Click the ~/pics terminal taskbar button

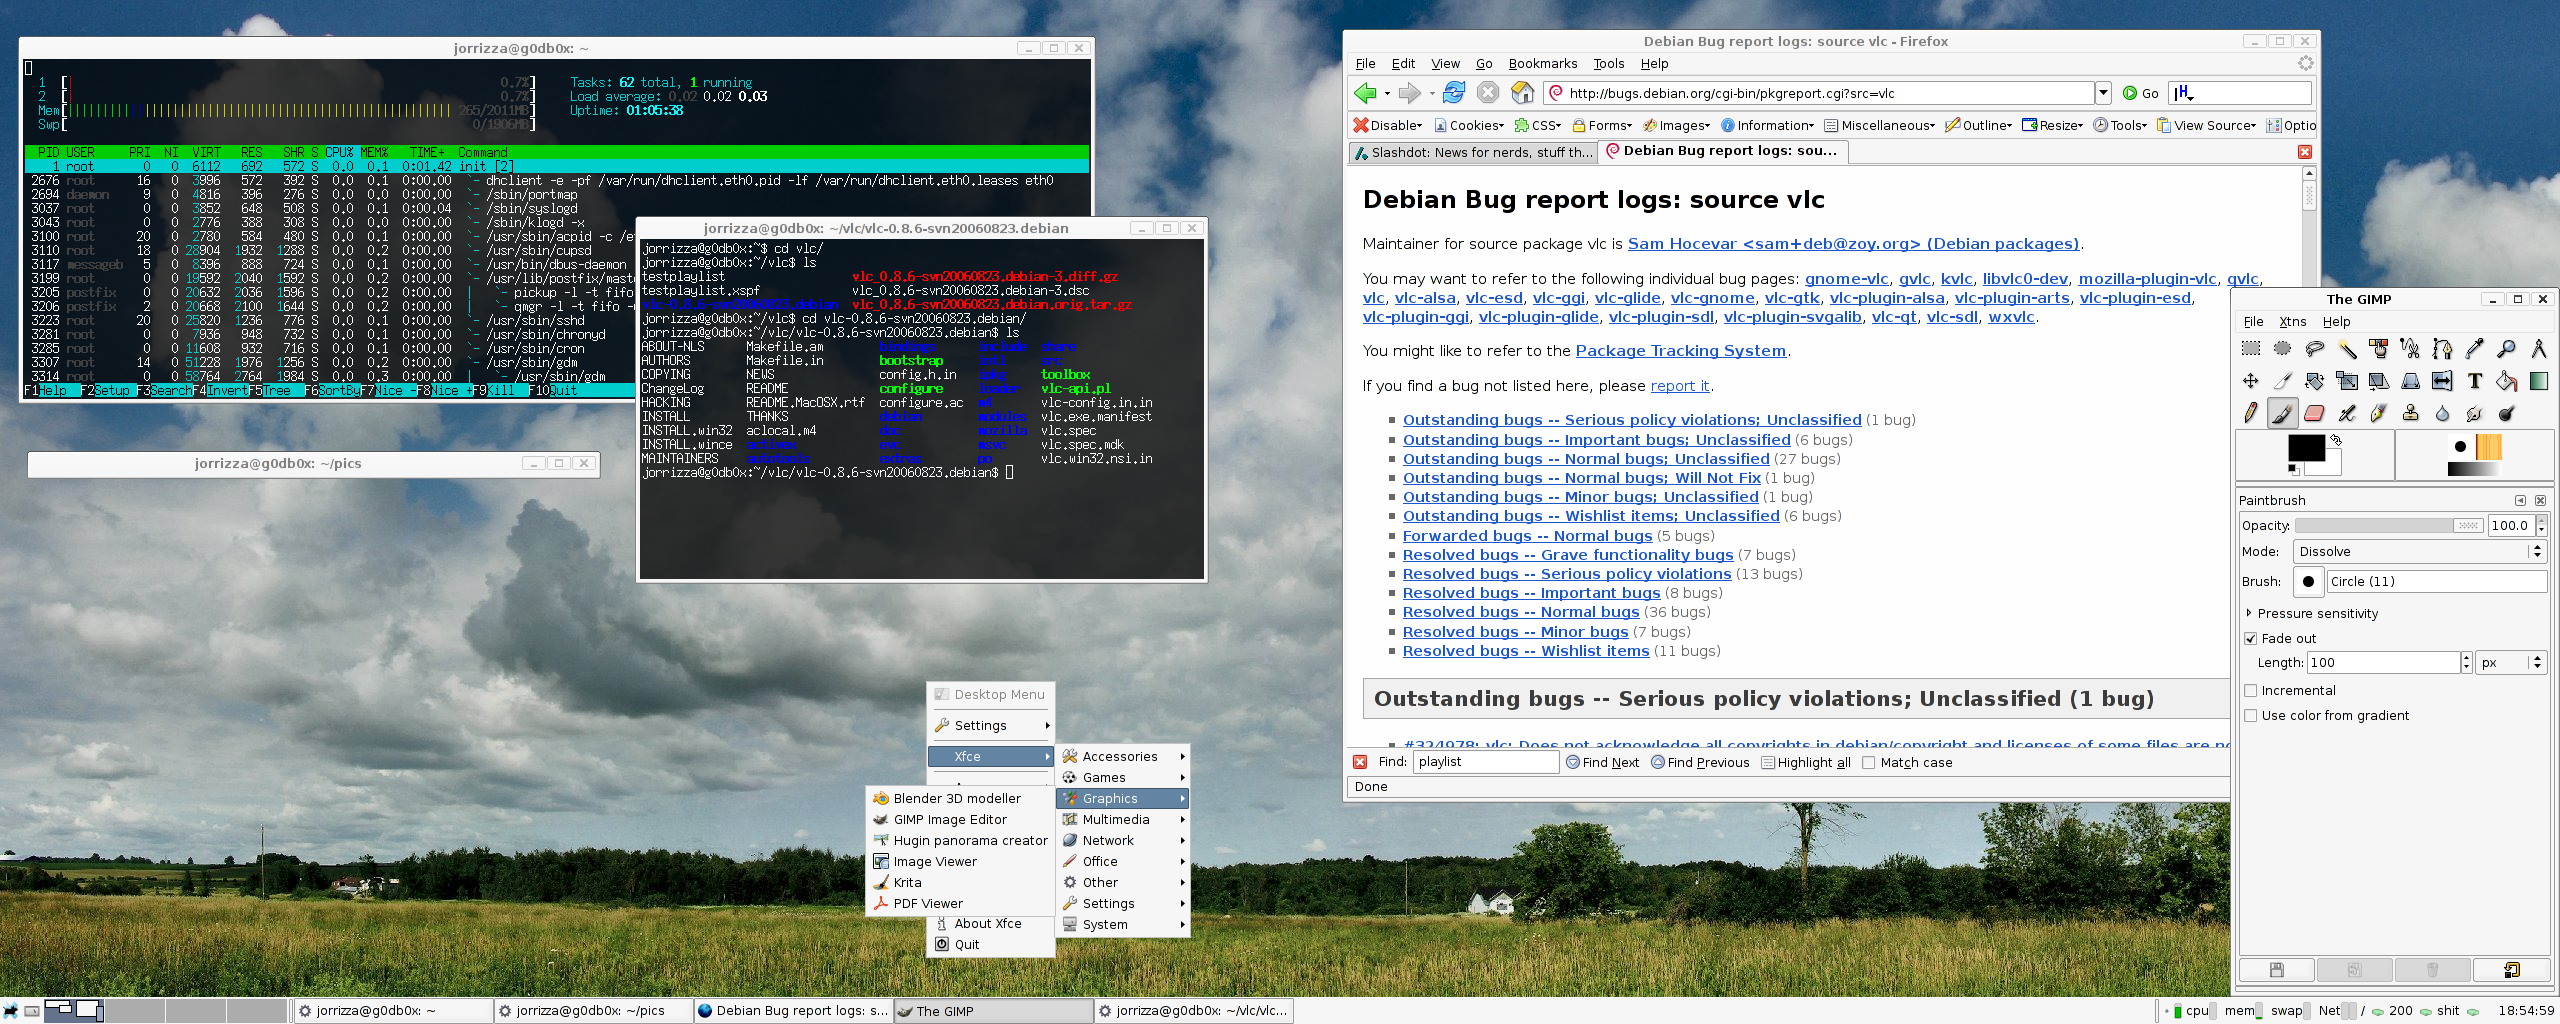coord(593,1011)
